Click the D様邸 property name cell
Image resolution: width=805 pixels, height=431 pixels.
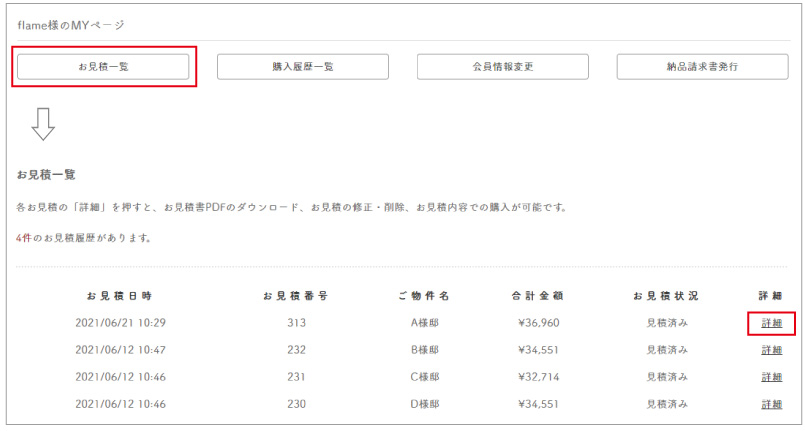(x=425, y=404)
